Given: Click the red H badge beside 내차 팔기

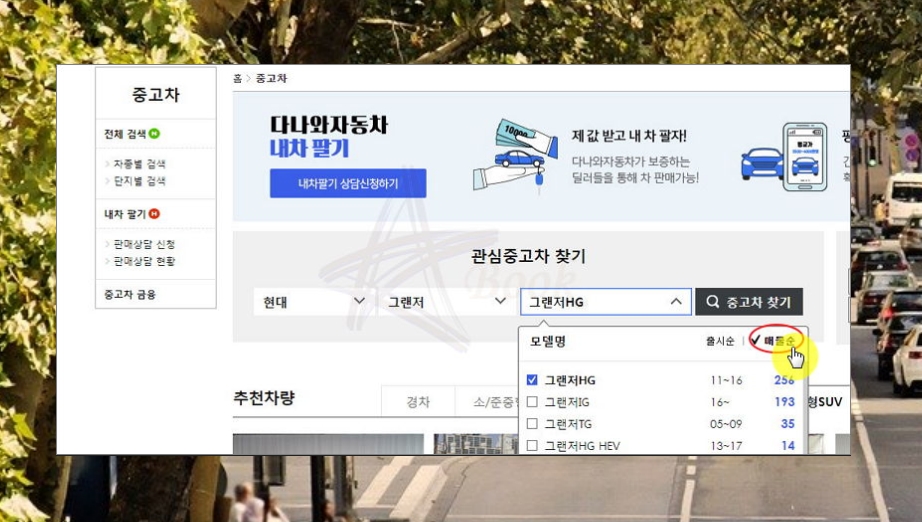Looking at the screenshot, I should [x=154, y=214].
